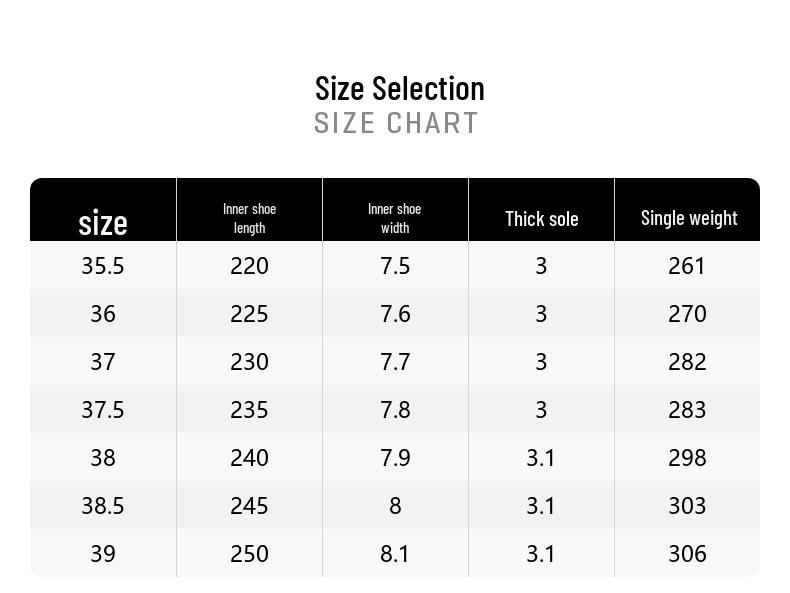Click the size 39 cell
This screenshot has height=593, width=790.
[x=103, y=554]
